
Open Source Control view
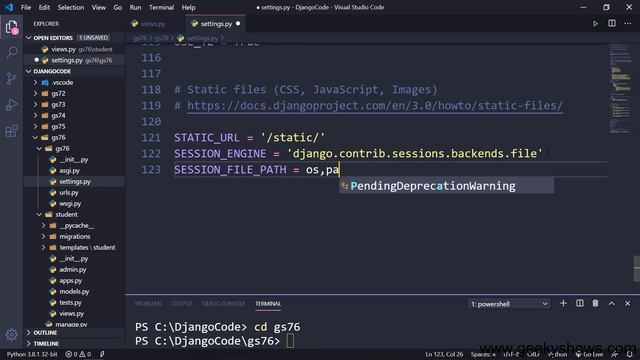click(11, 78)
